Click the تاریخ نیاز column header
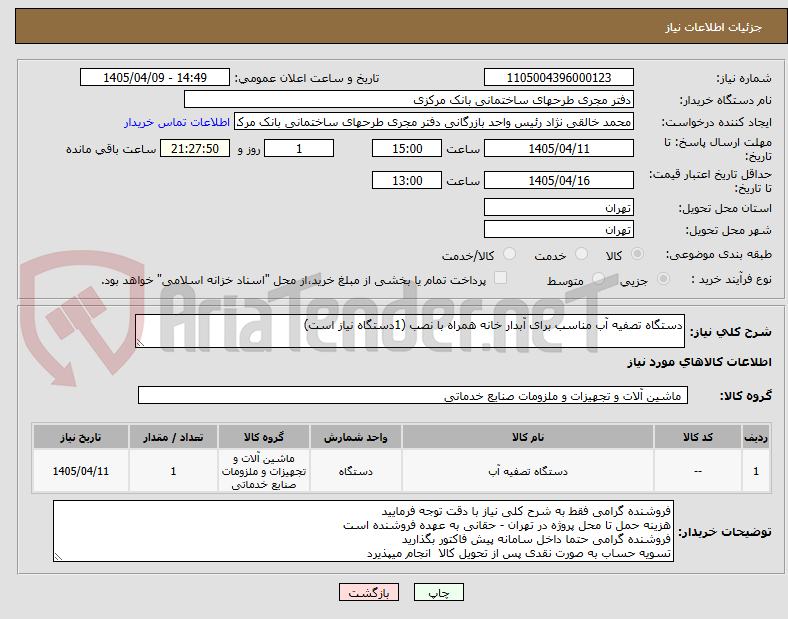This screenshot has height=619, width=788. click(80, 437)
